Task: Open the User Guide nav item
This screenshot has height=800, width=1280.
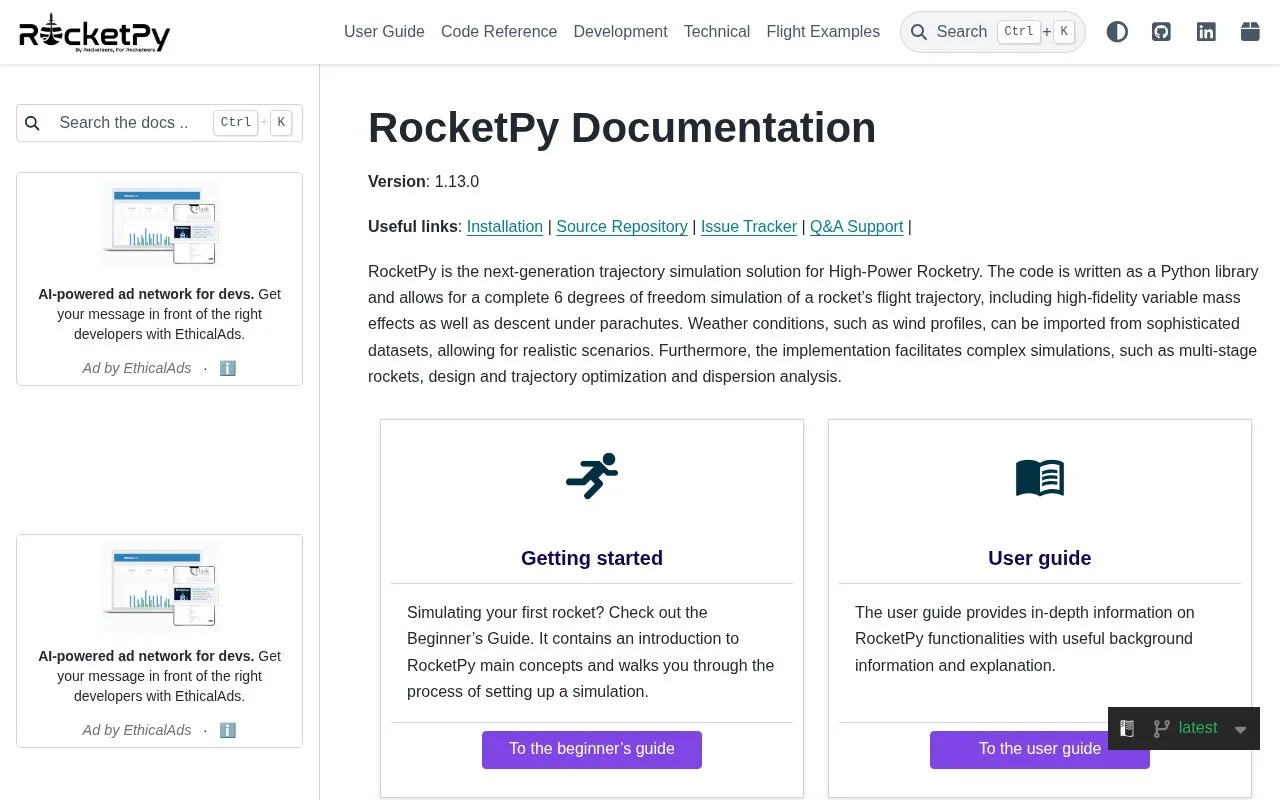Action: tap(384, 32)
